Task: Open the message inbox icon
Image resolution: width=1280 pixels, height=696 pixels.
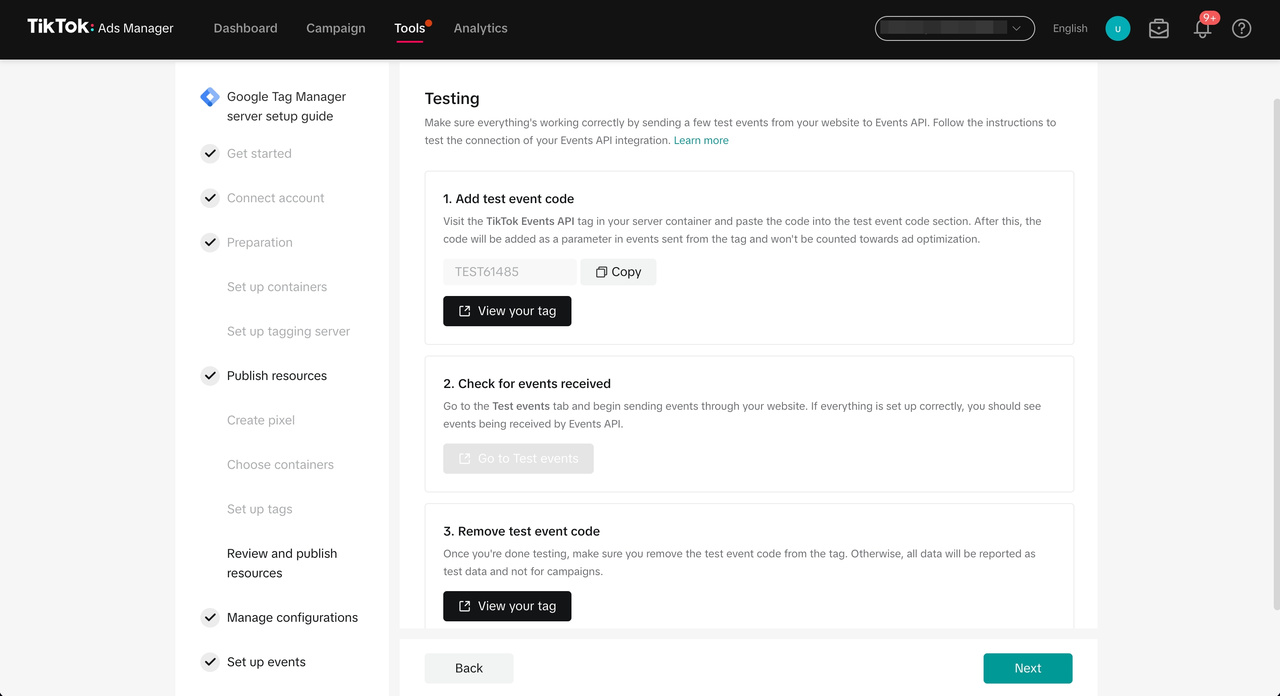Action: tap(1158, 29)
